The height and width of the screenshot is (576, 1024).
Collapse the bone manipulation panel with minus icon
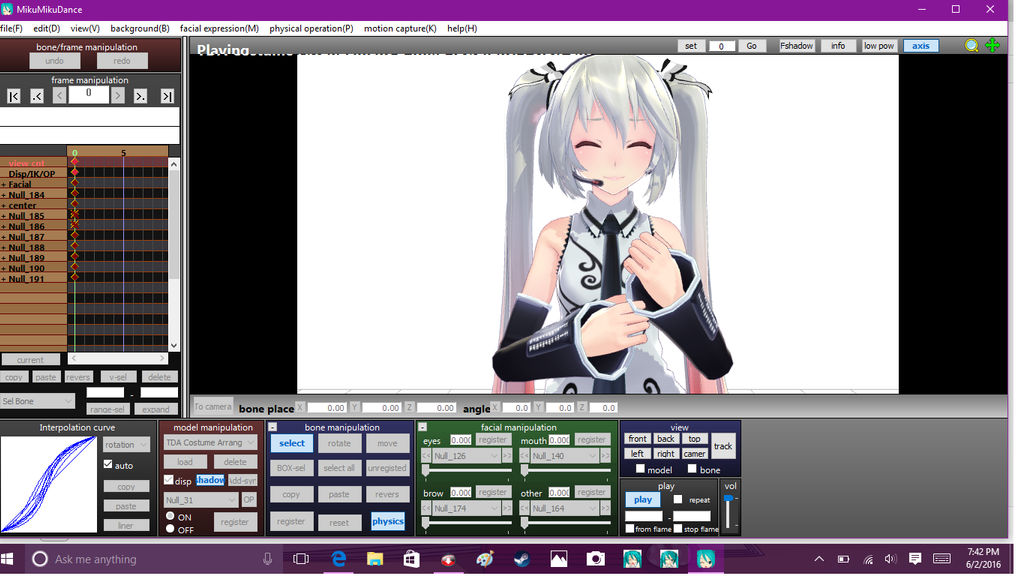point(273,427)
